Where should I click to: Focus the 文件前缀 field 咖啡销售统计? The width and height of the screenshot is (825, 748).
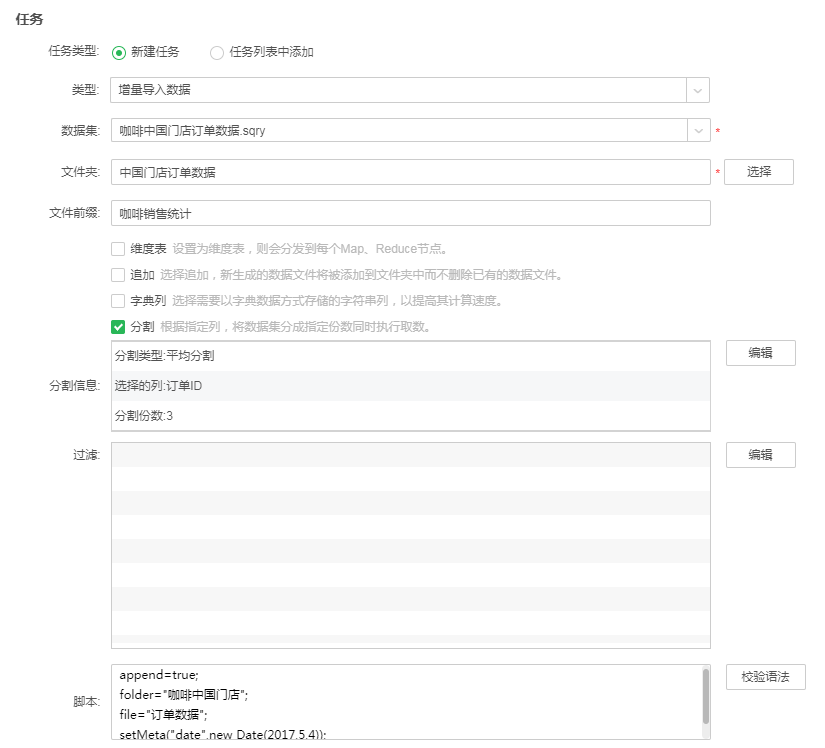(x=410, y=213)
